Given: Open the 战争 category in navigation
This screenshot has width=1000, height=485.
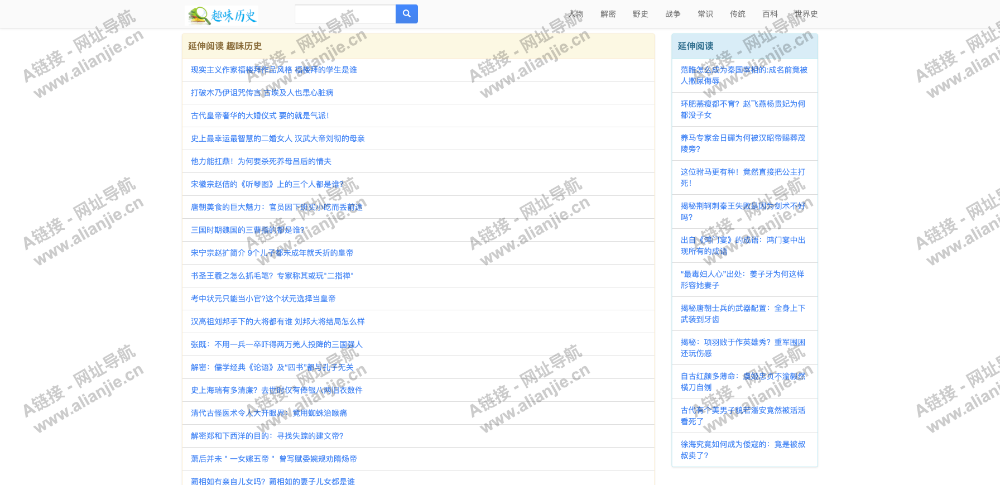Looking at the screenshot, I should click(673, 14).
